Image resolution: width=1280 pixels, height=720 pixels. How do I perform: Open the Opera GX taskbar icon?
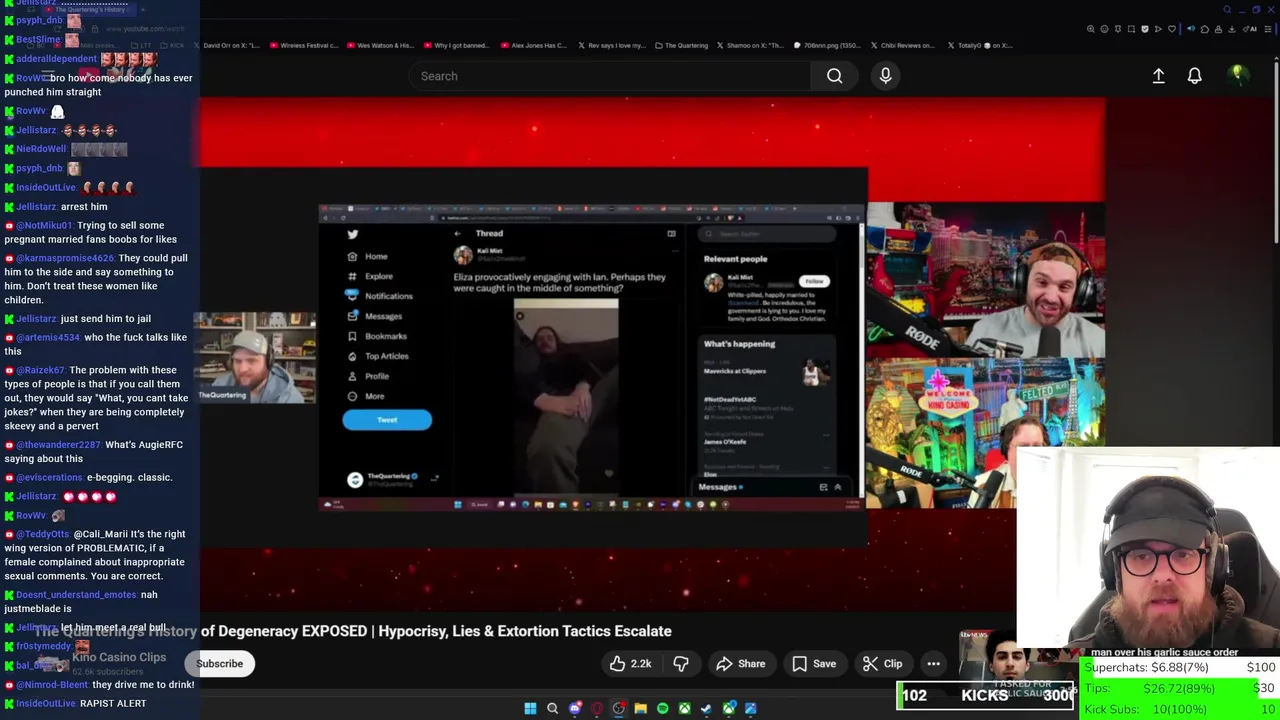click(597, 708)
